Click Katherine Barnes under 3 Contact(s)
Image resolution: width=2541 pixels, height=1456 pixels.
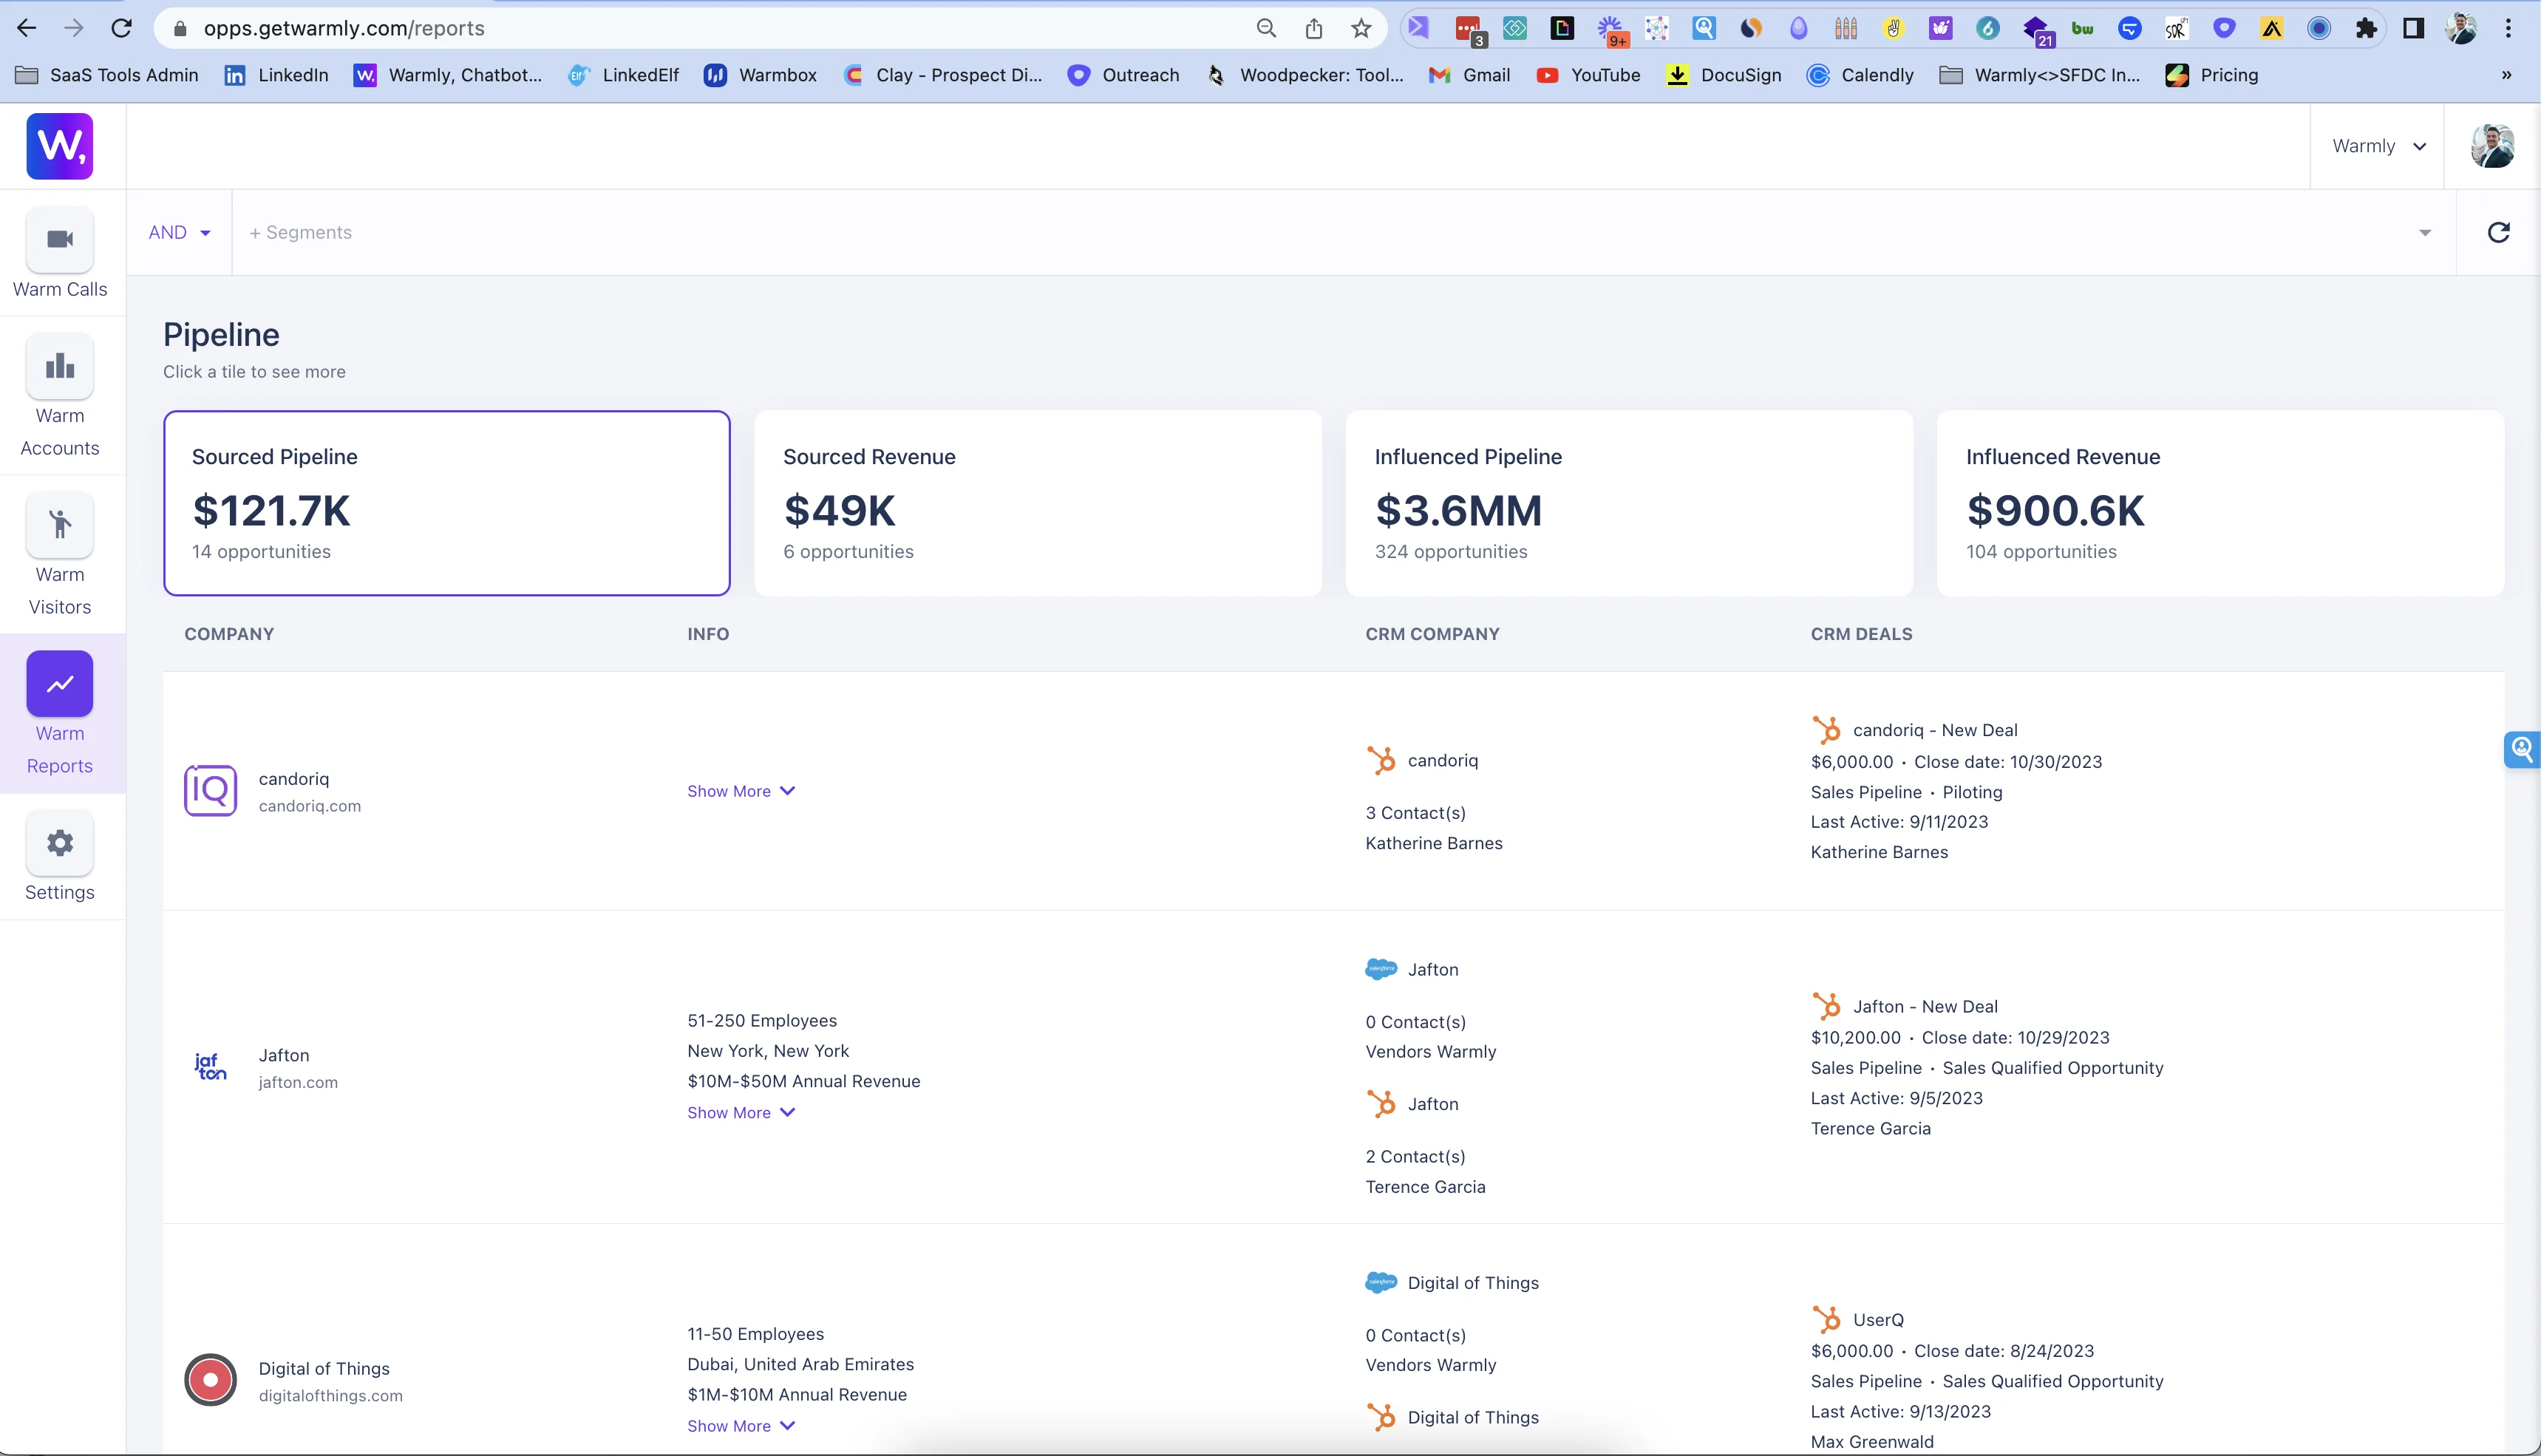pyautogui.click(x=1434, y=843)
